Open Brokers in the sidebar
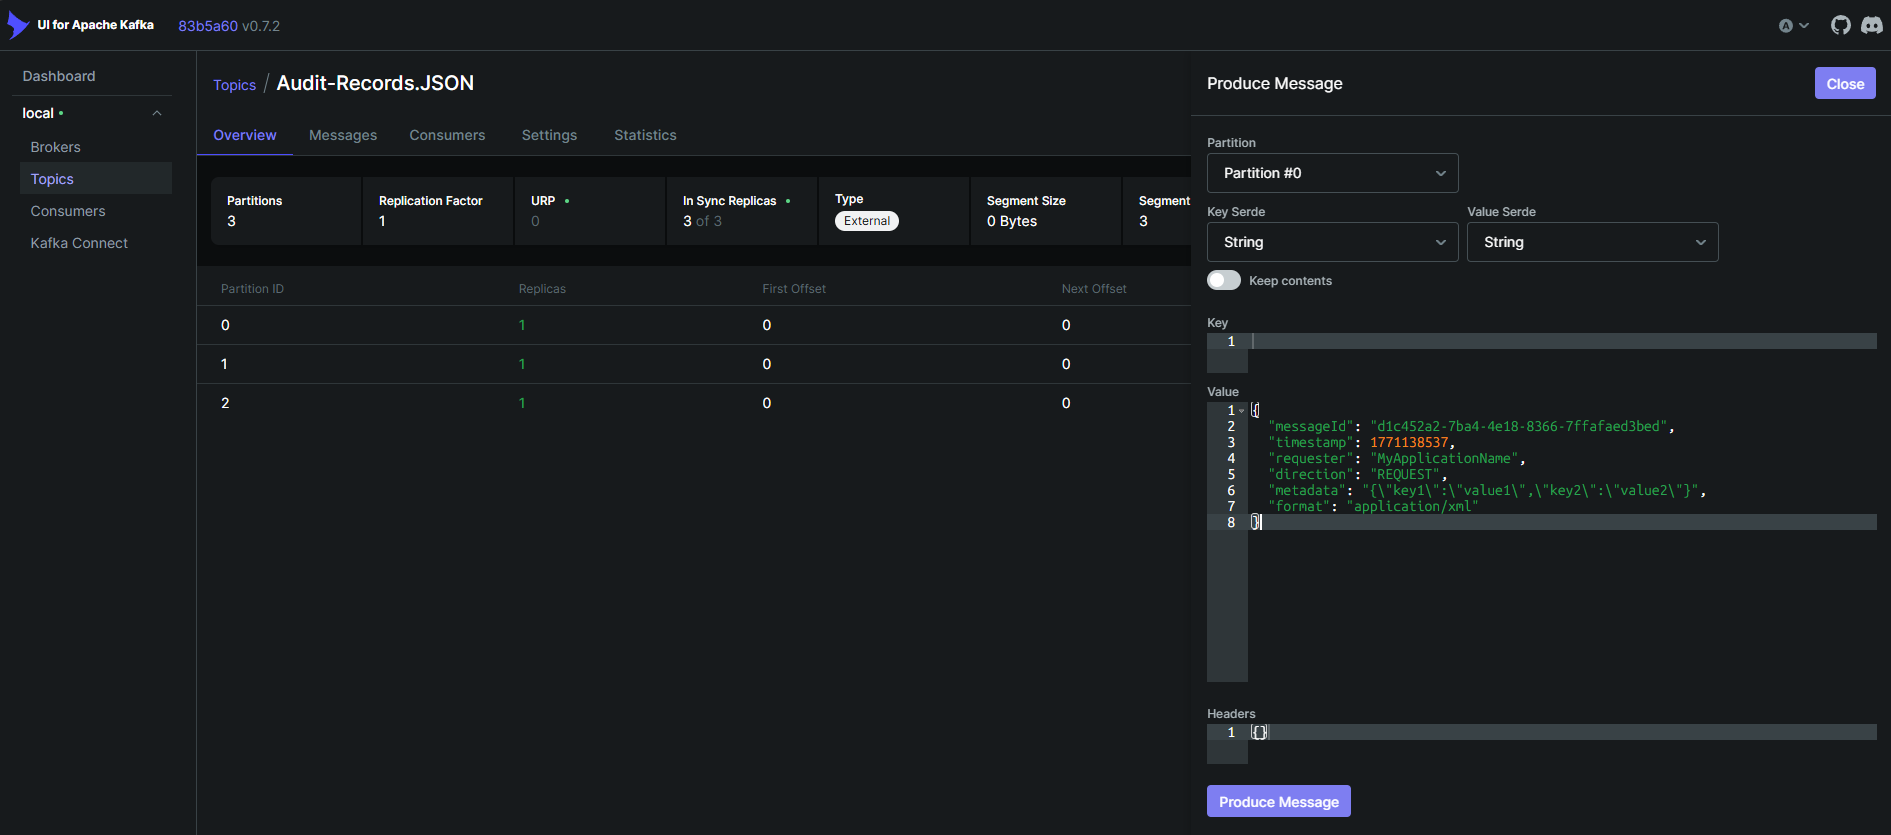Viewport: 1891px width, 835px height. pyautogui.click(x=56, y=147)
